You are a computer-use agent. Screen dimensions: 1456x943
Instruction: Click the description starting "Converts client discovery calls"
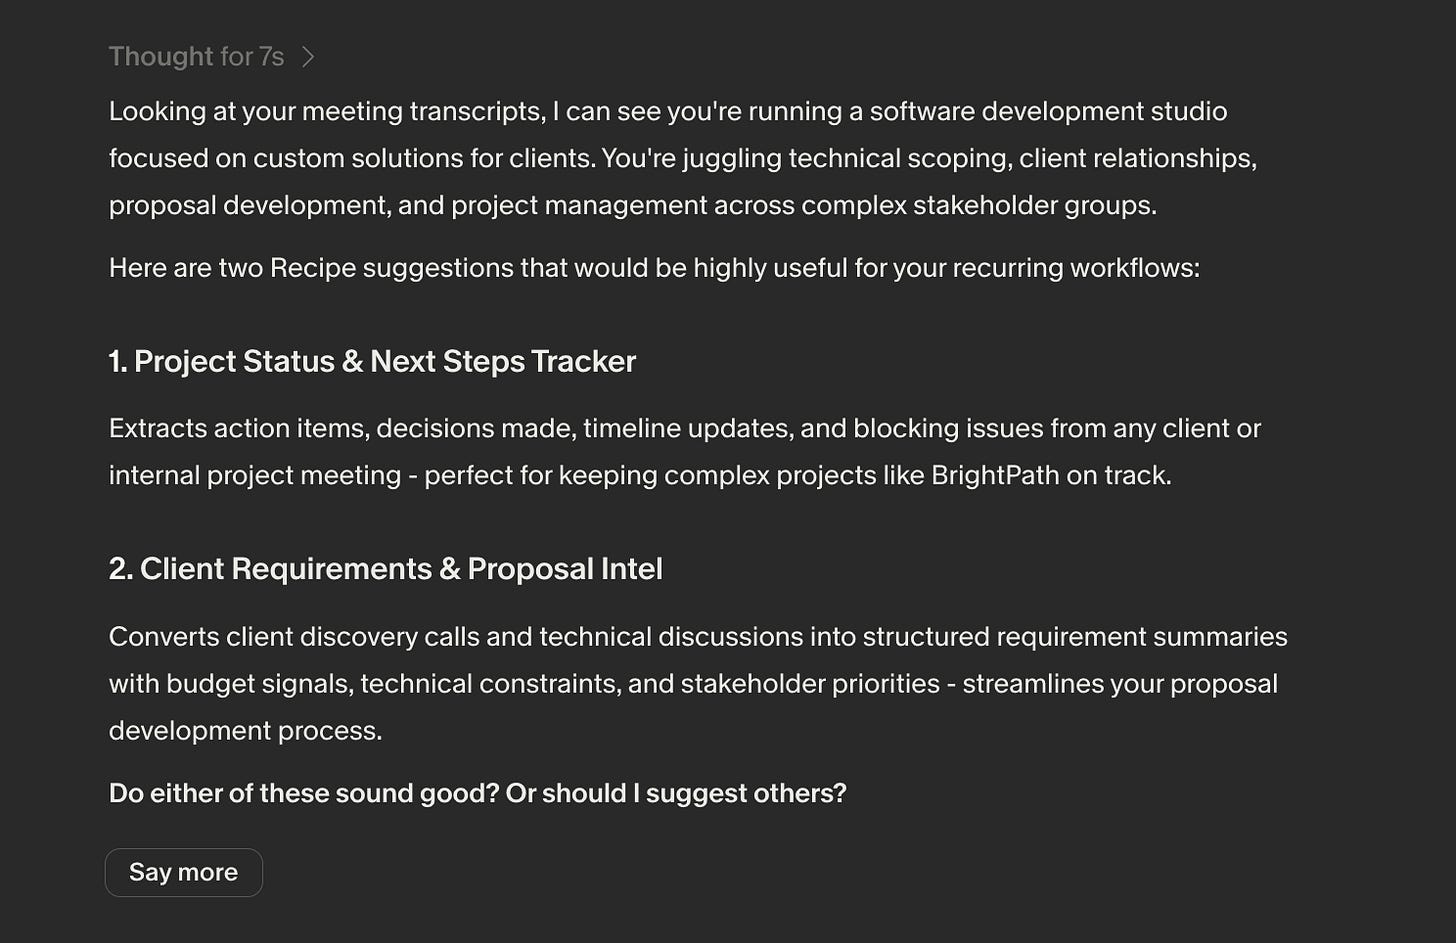[698, 683]
